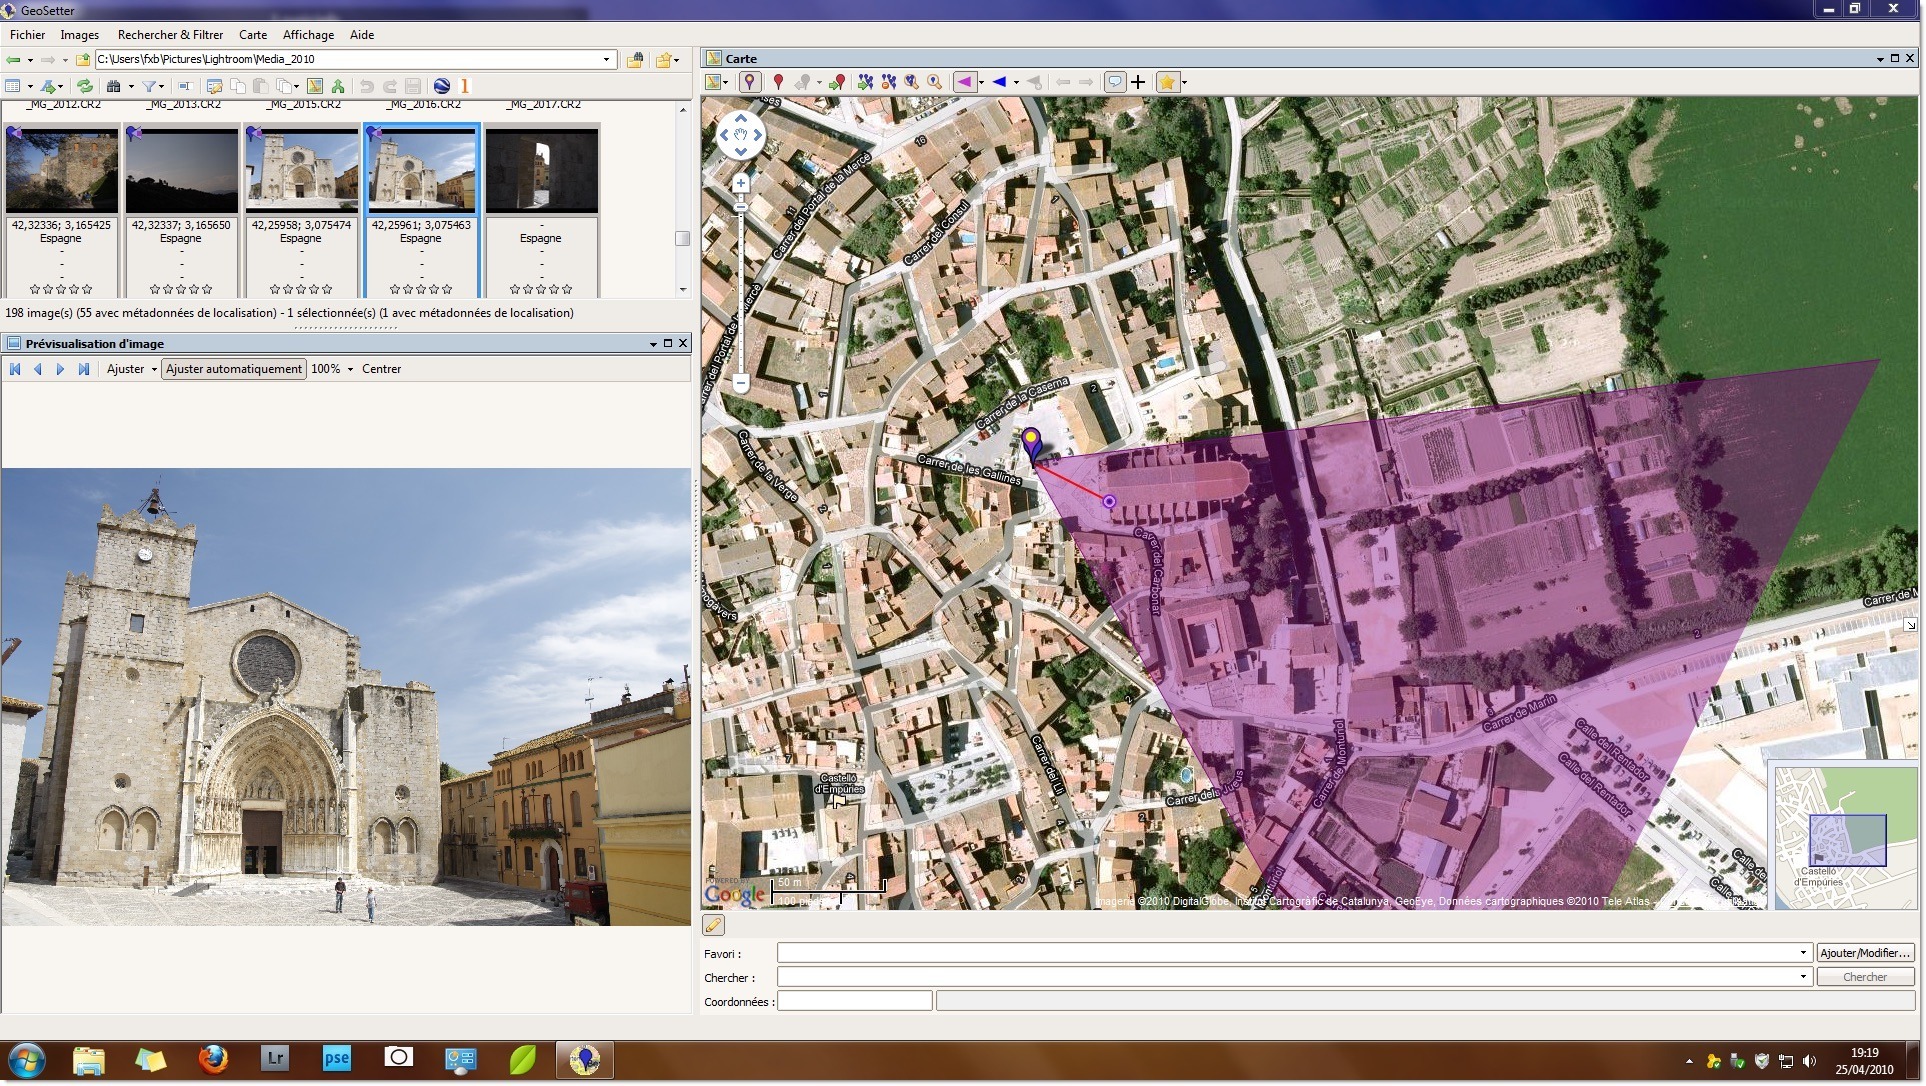Go to first image in preview
This screenshot has width=1926, height=1086.
coord(15,369)
